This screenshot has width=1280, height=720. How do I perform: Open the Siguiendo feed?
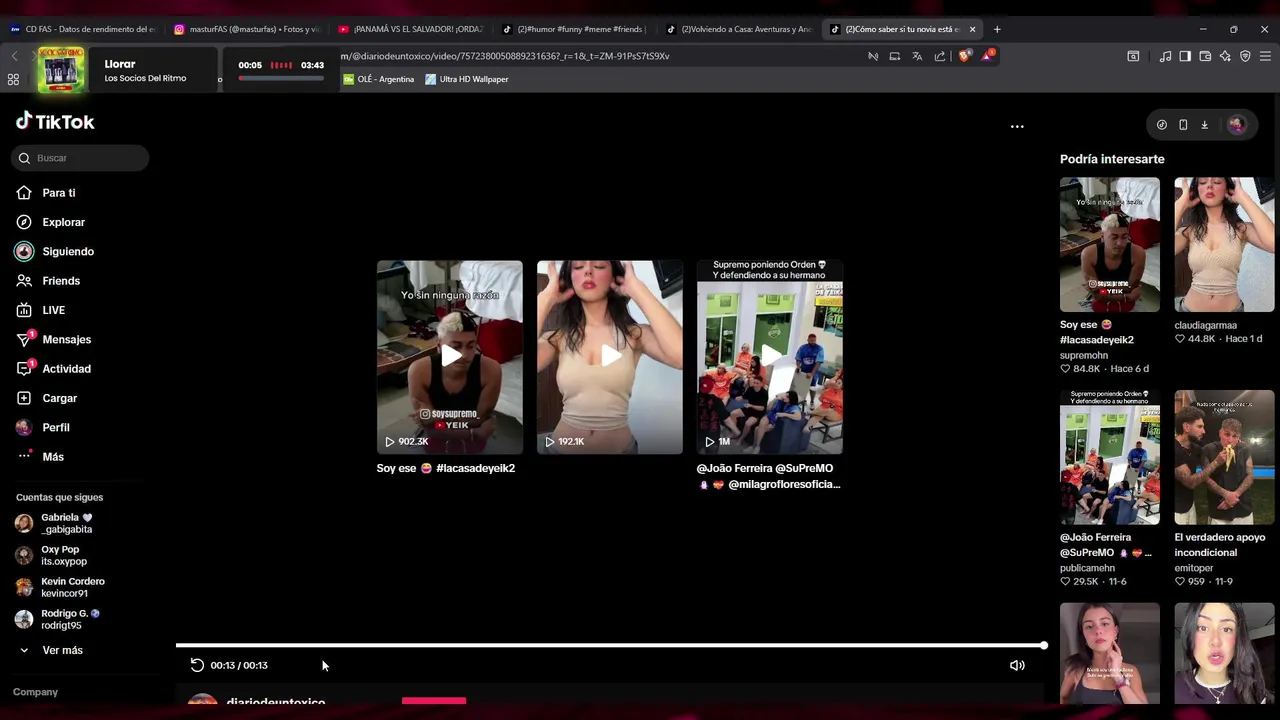67,252
